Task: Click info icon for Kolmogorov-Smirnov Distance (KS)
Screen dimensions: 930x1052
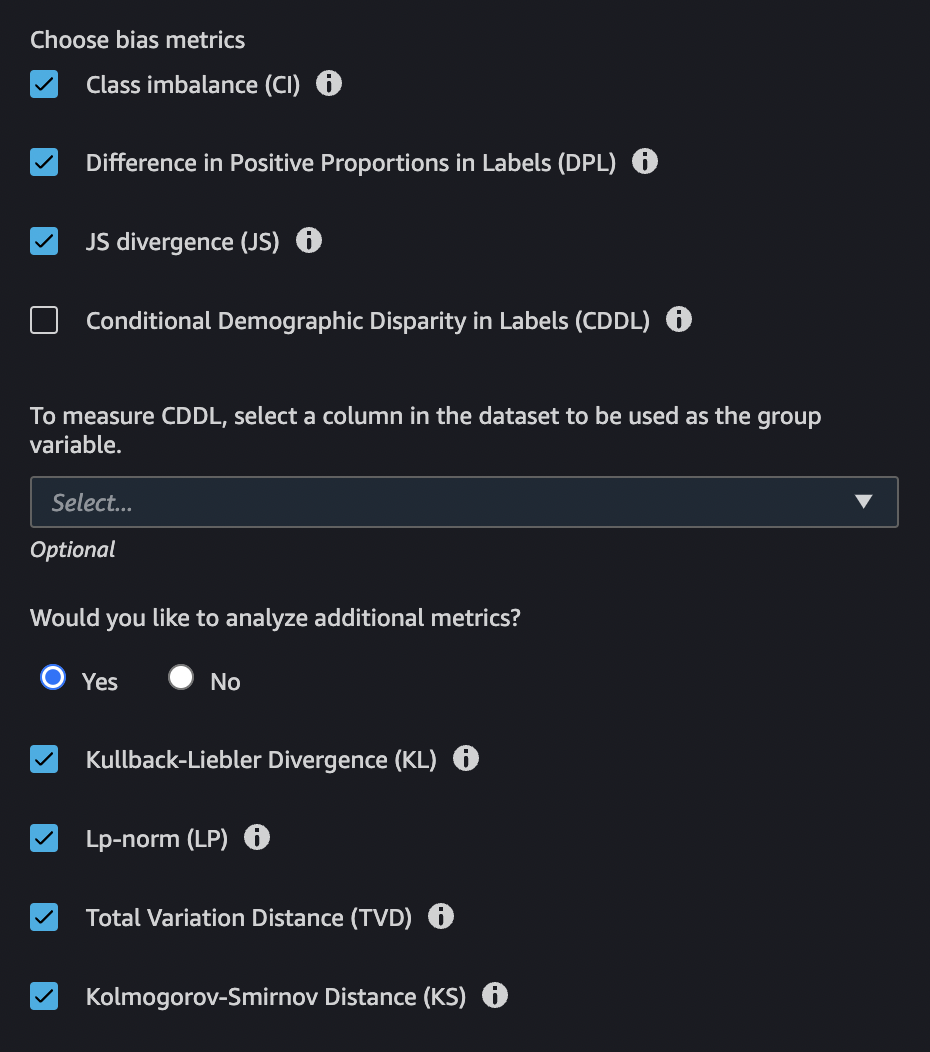Action: point(495,996)
